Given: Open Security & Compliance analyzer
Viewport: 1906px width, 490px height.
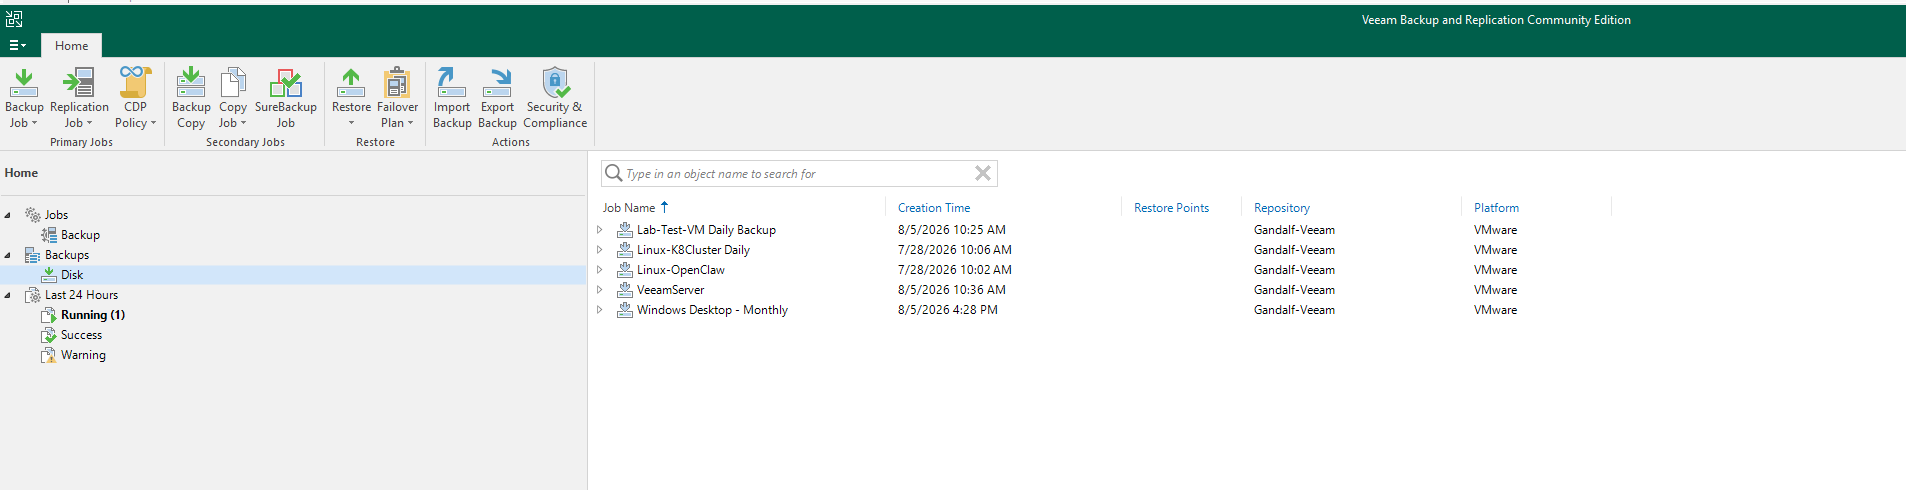Looking at the screenshot, I should tap(555, 98).
